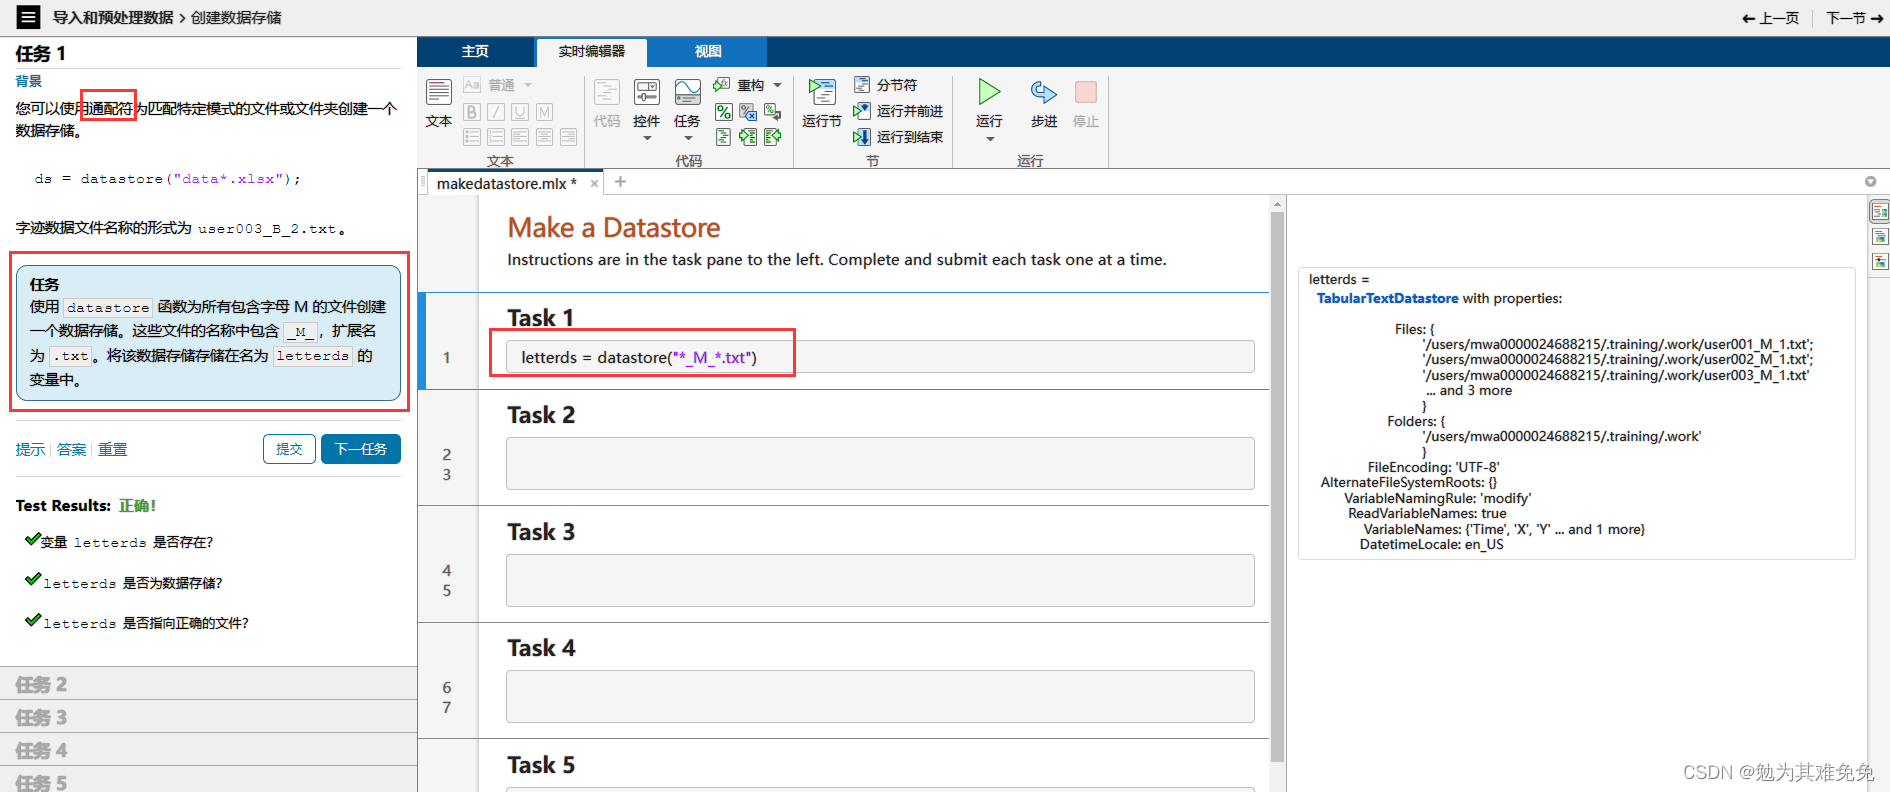The width and height of the screenshot is (1890, 792).
Task: Toggle center text alignment
Action: pos(544,137)
